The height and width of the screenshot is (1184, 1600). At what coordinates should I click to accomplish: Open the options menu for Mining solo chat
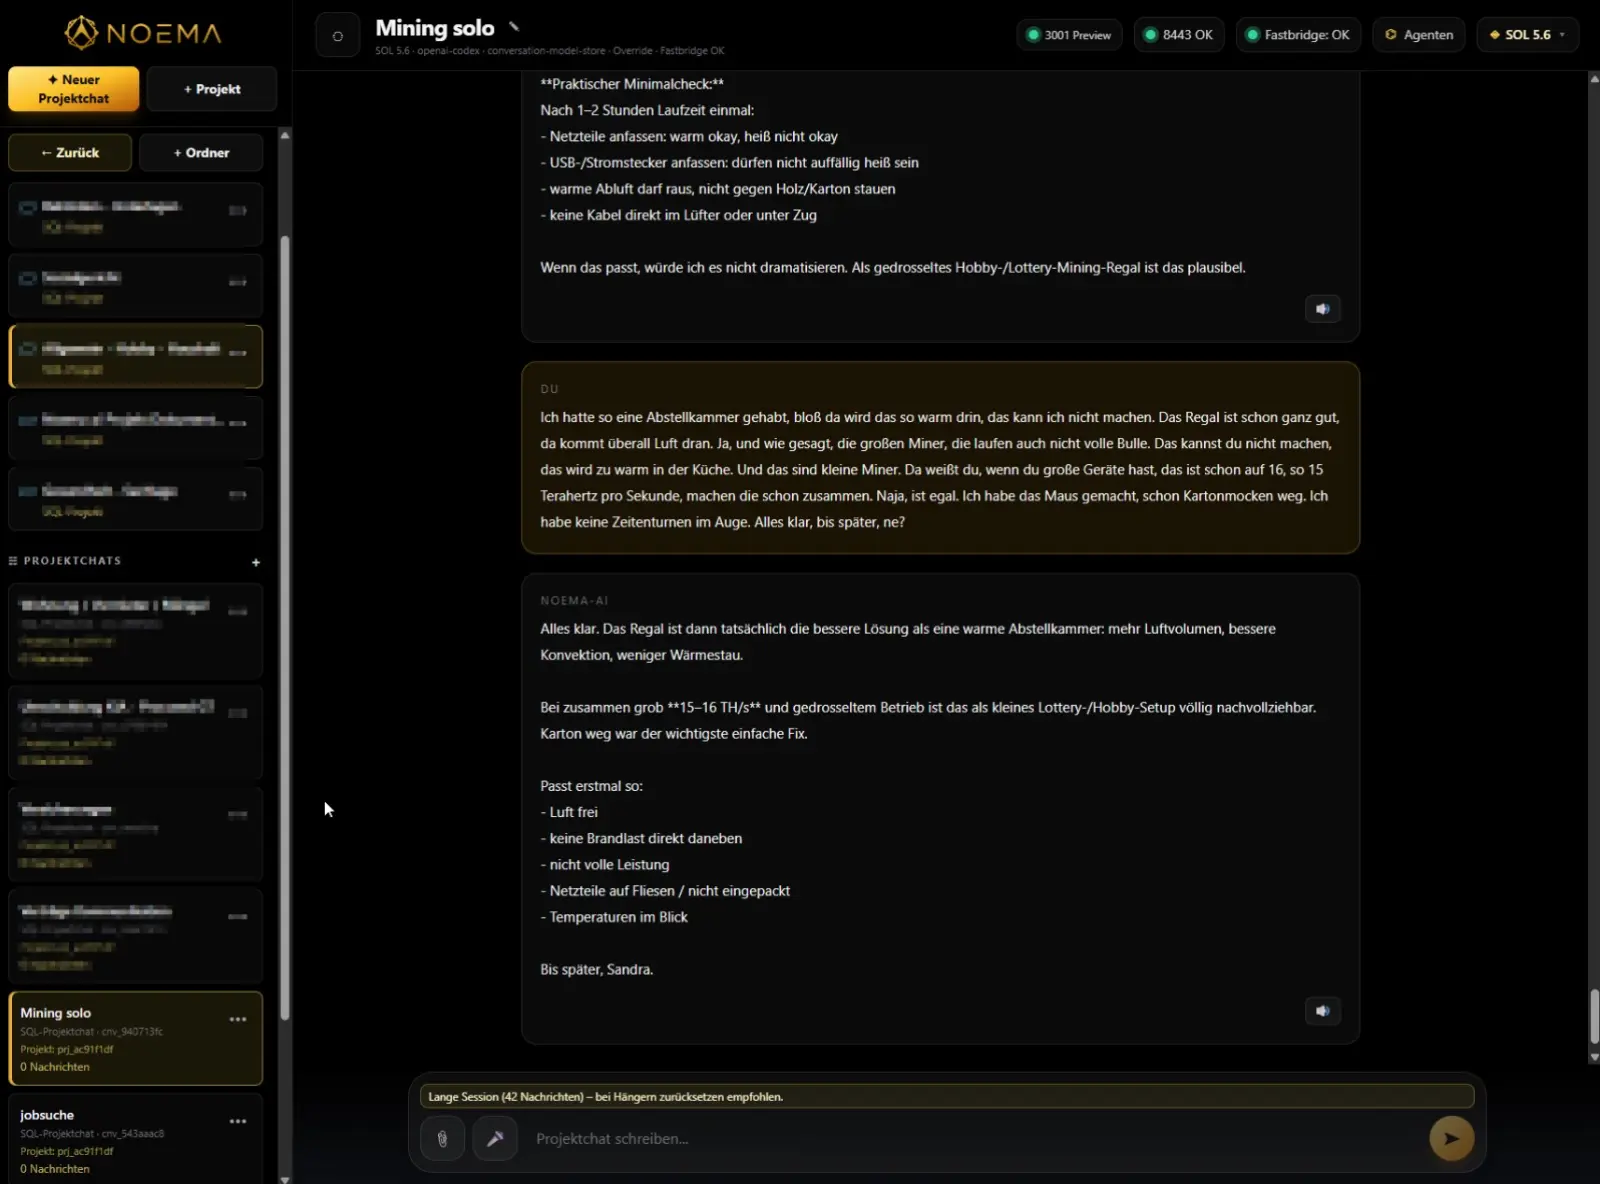238,1019
